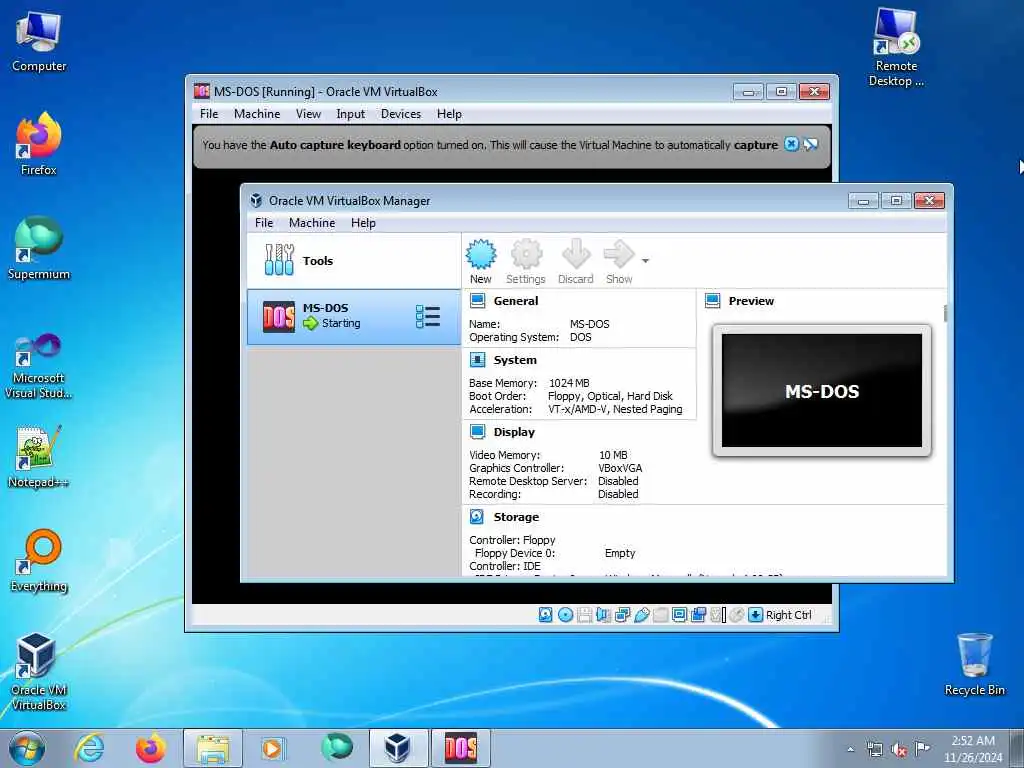Open File menu in VirtualBox Manager
1024x768 pixels.
tap(264, 223)
